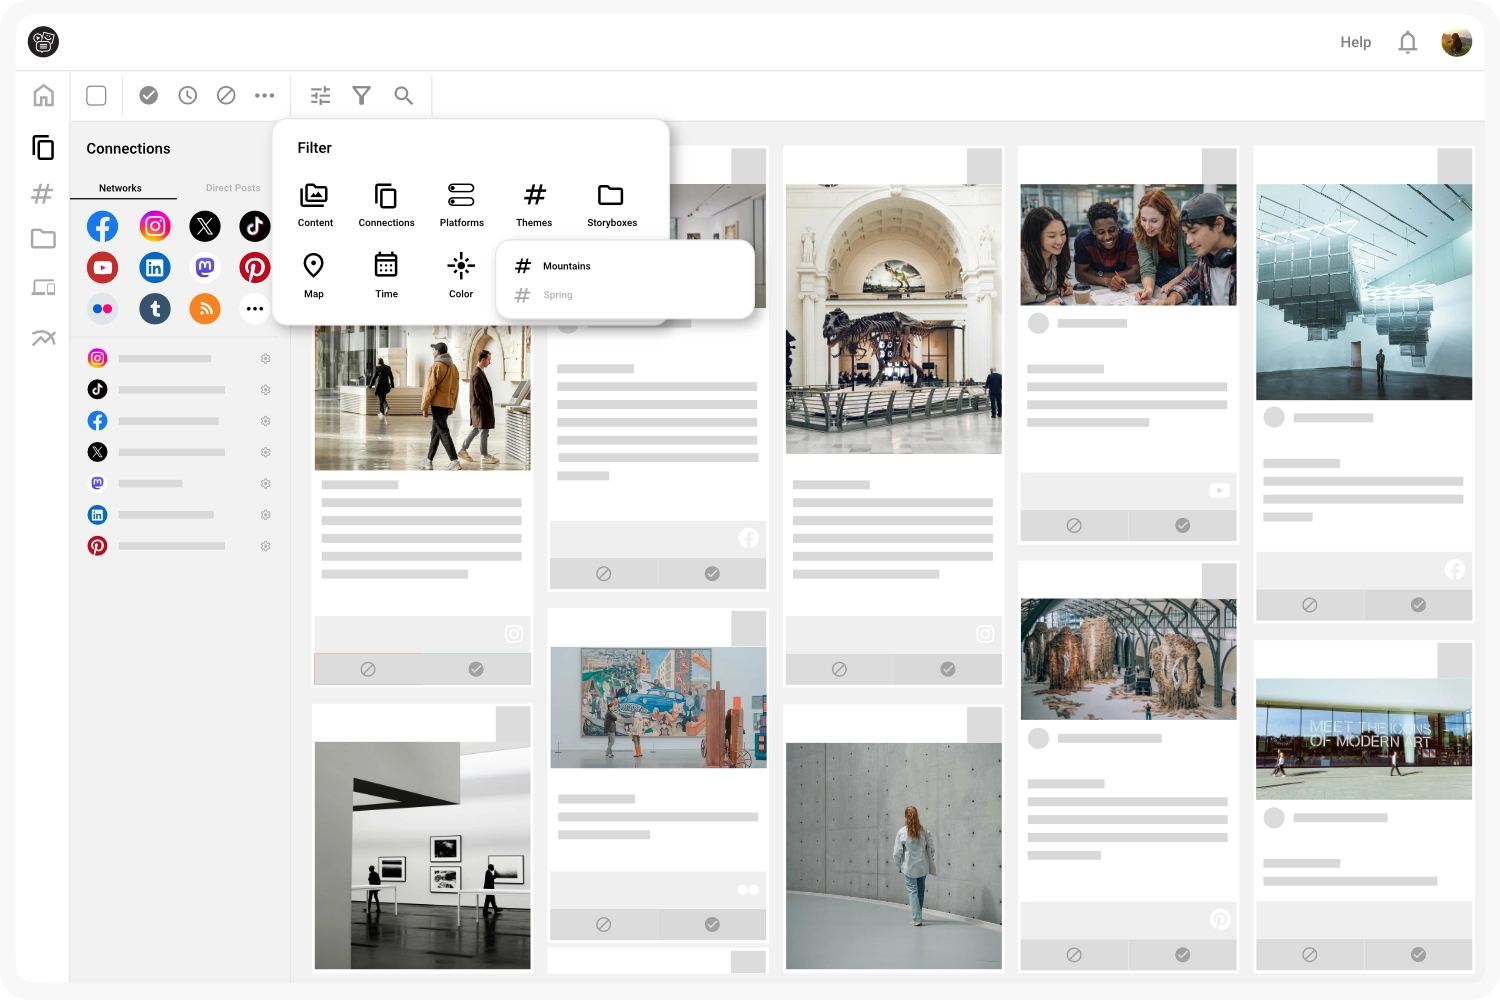The height and width of the screenshot is (1000, 1500).
Task: Open notifications bell
Action: click(1407, 42)
